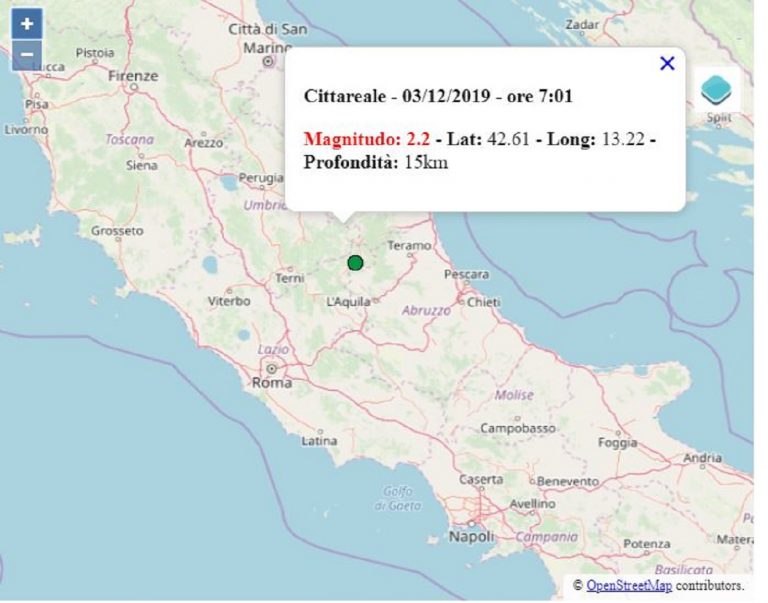
Task: Close the Cittareale earthquake popup
Action: tap(667, 64)
